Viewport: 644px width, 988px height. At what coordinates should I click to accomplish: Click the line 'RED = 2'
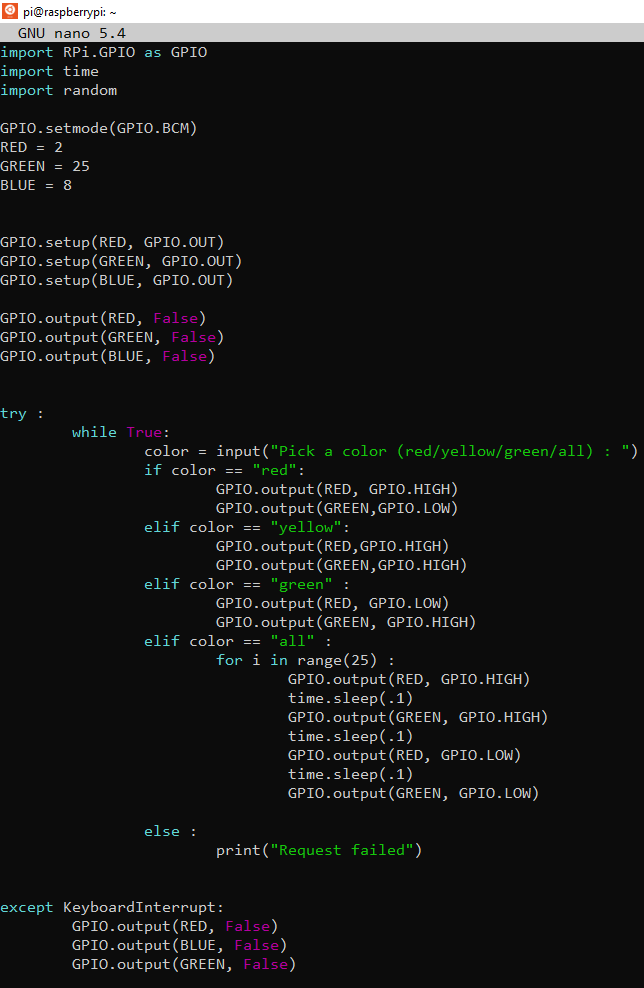coord(32,147)
